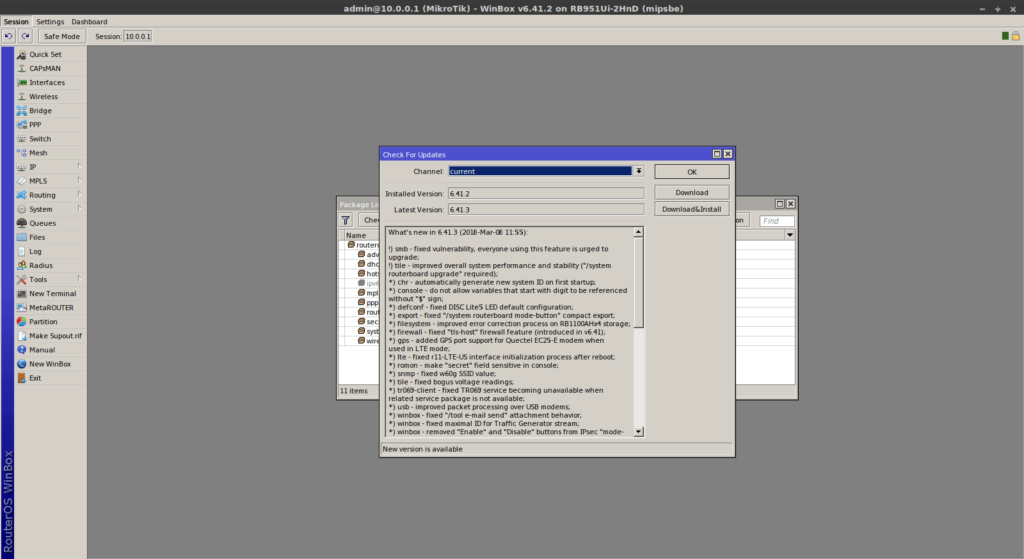Open the Wireless section in sidebar
This screenshot has height=559, width=1024.
click(42, 97)
